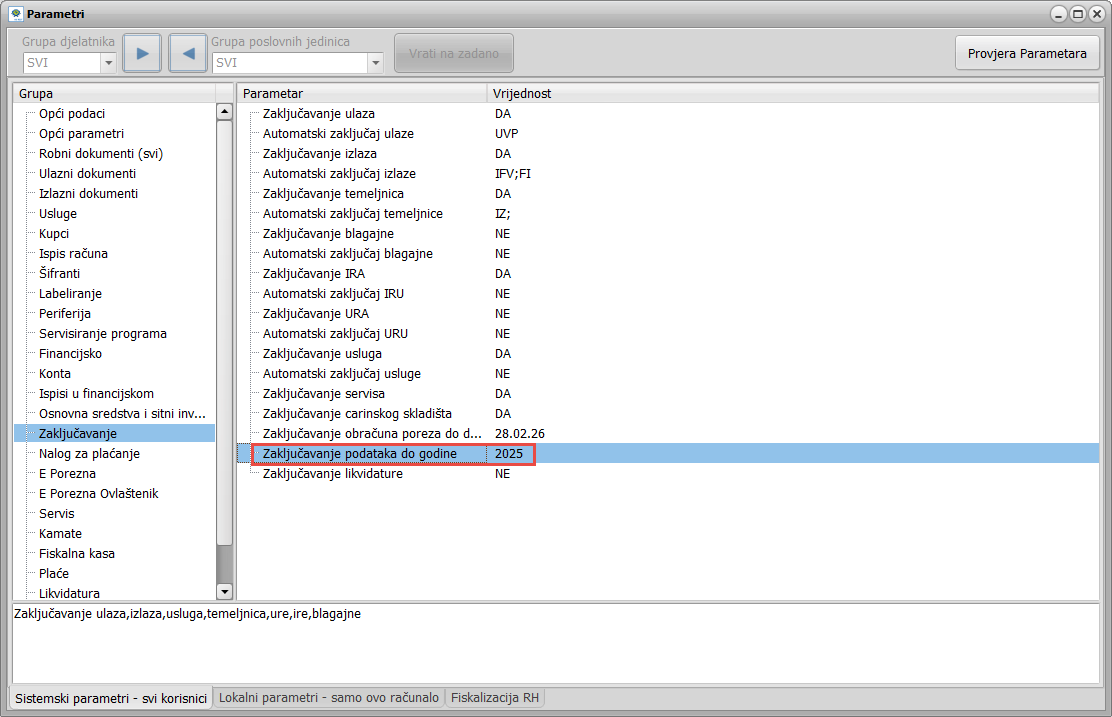Click the back arrow navigation button
1112x717 pixels.
(187, 53)
